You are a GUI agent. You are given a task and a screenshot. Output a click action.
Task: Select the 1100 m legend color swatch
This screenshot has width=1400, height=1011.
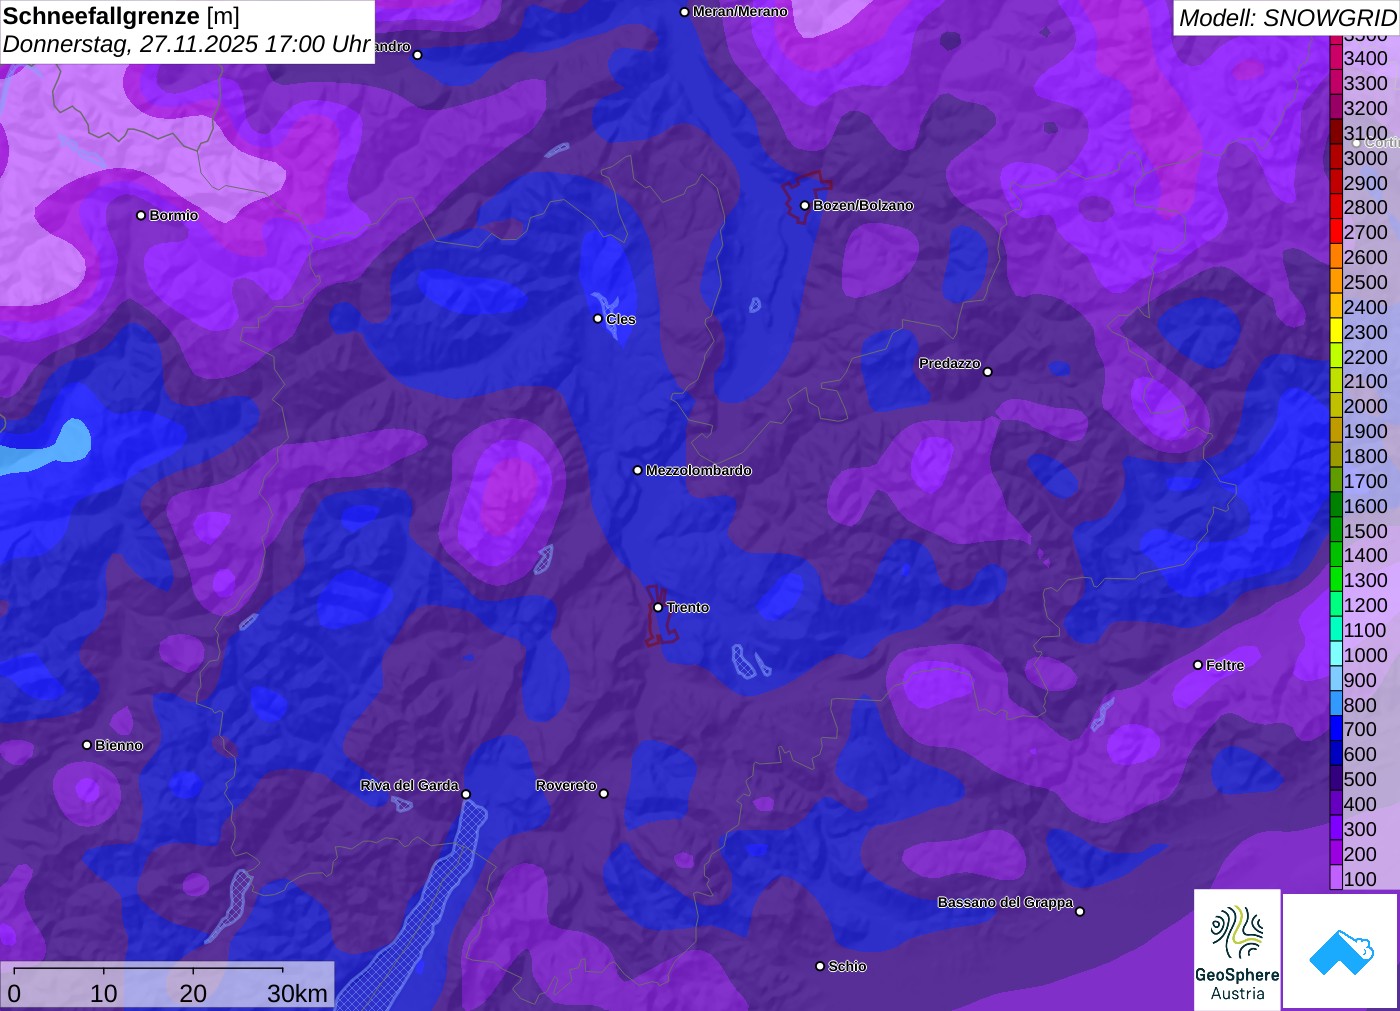click(1335, 630)
